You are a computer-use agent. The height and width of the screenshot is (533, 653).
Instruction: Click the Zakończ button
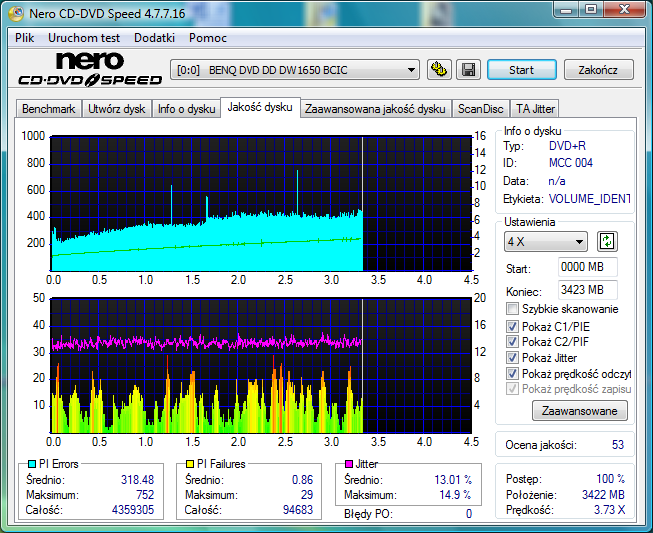598,70
